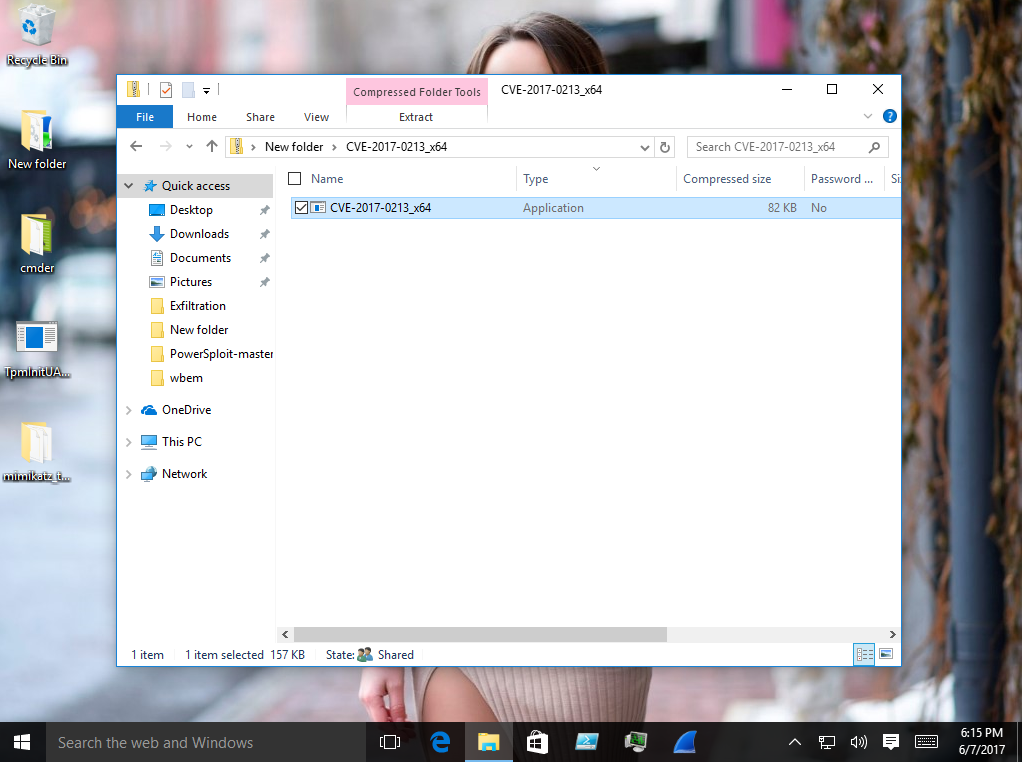
Task: Open the taskbar clock showing 6:15 PM
Action: 981,741
